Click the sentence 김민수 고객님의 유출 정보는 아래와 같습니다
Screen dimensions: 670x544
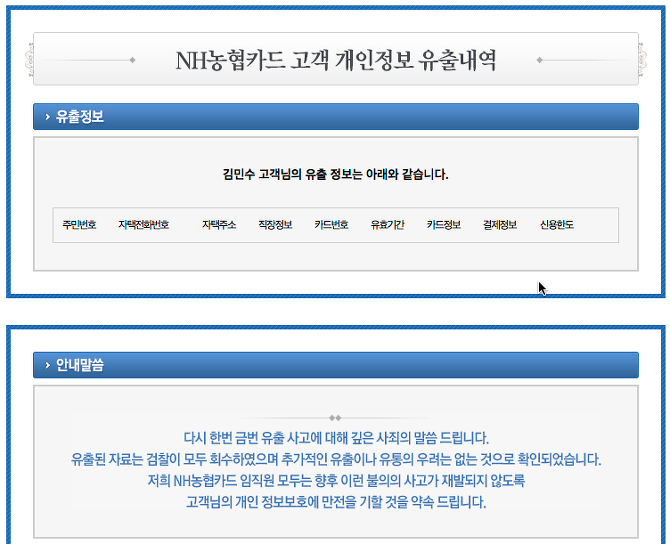(x=335, y=174)
